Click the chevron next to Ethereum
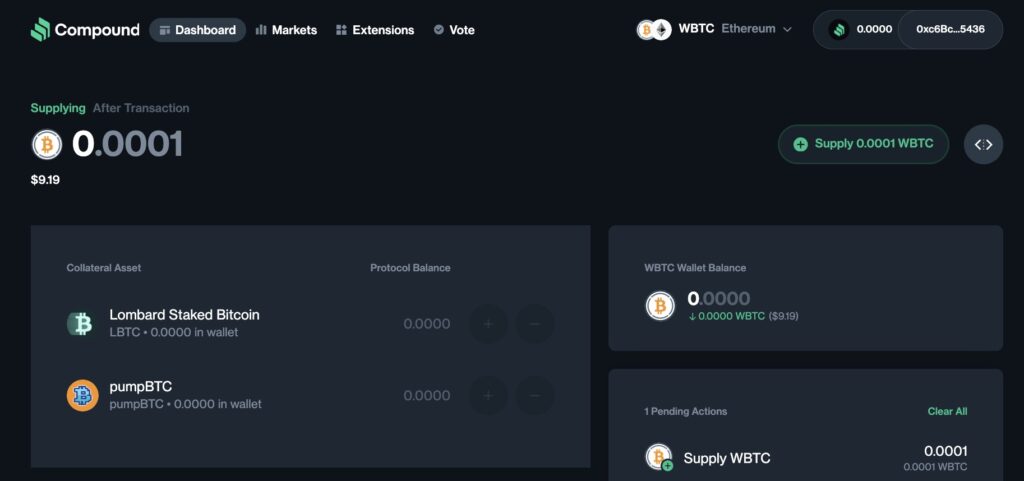The width and height of the screenshot is (1024, 481). click(787, 30)
